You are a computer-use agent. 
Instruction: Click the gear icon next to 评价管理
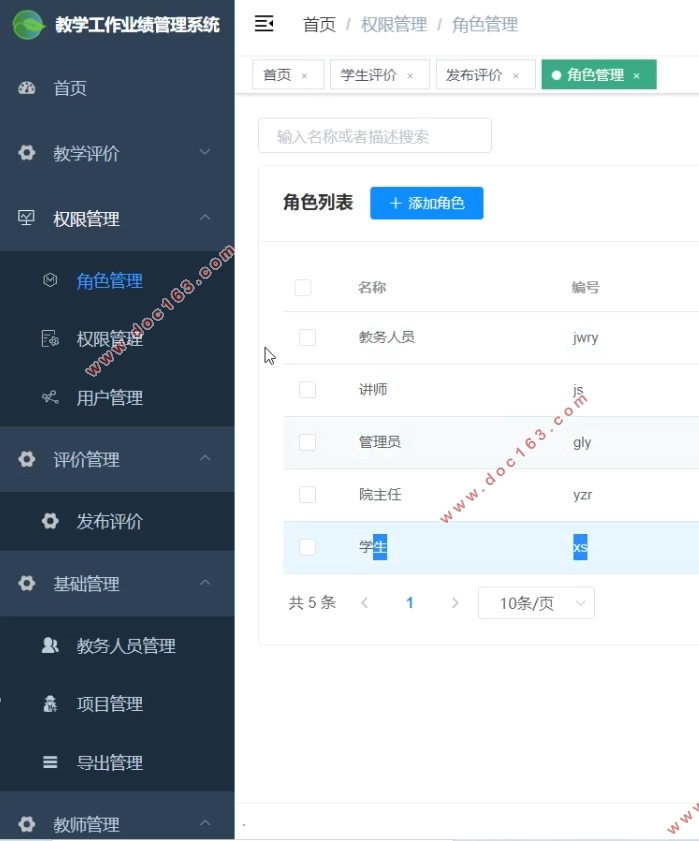pos(26,459)
